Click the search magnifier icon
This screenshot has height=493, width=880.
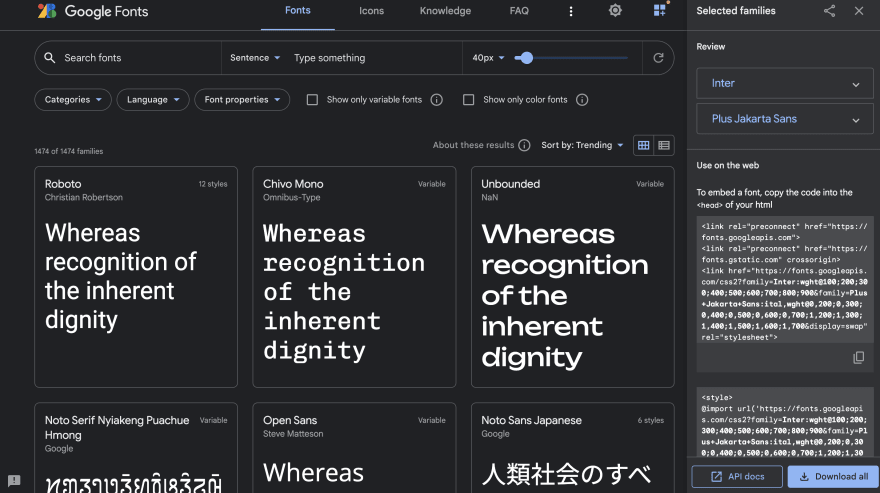coord(49,58)
